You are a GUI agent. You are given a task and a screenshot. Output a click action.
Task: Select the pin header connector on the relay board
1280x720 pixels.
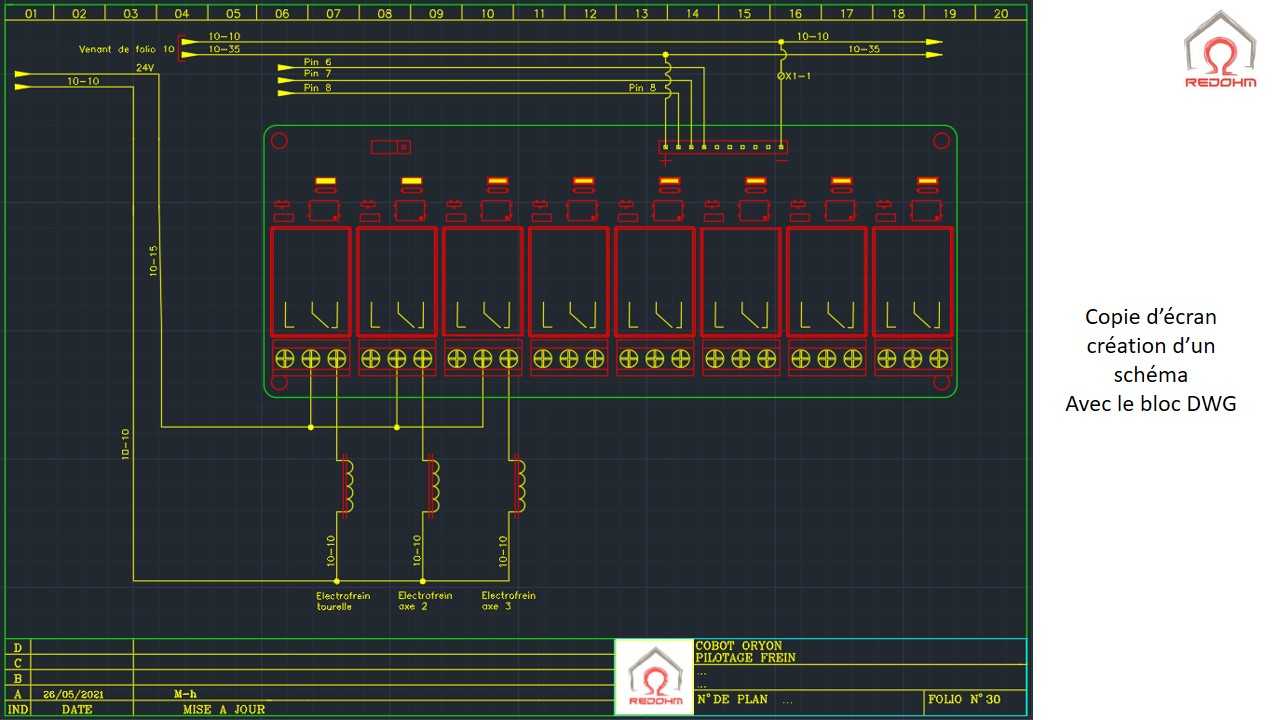(724, 147)
